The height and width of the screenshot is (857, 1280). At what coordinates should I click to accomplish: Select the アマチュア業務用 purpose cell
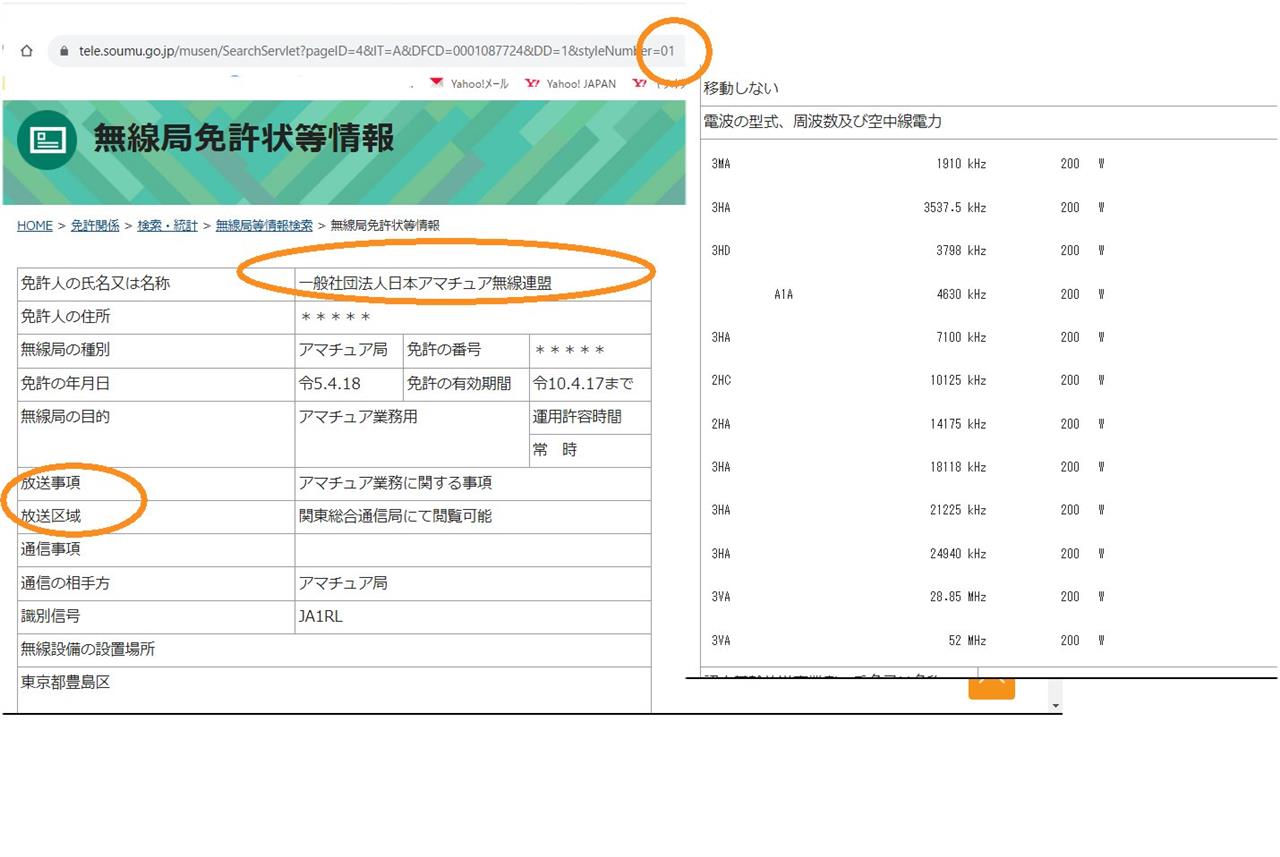pyautogui.click(x=411, y=434)
